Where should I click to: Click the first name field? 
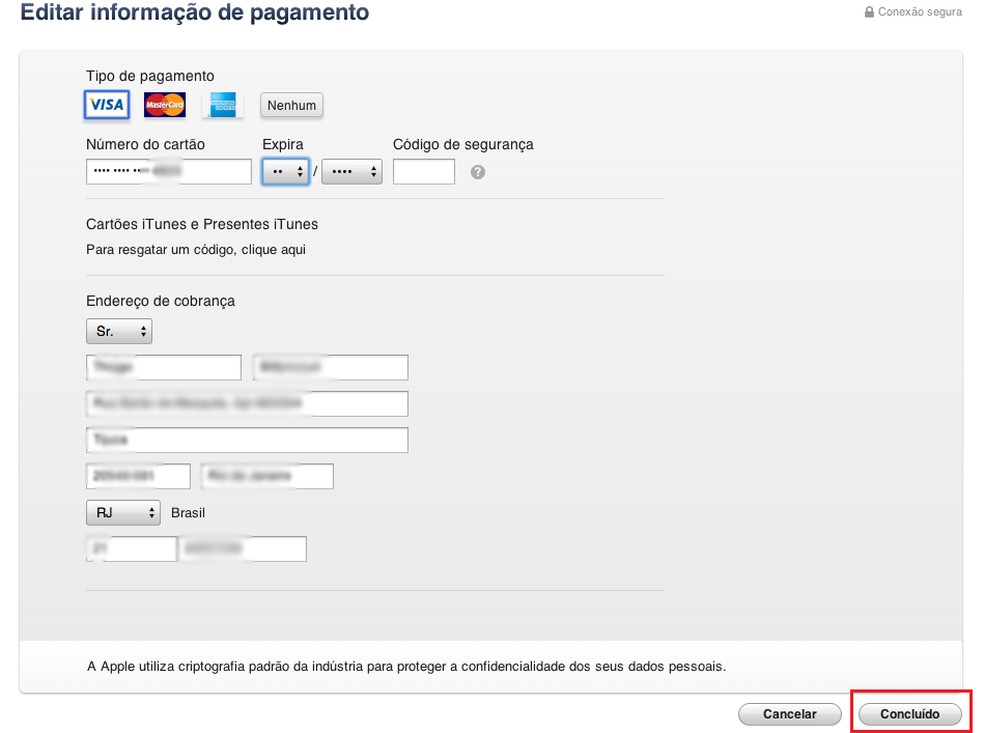pos(163,367)
